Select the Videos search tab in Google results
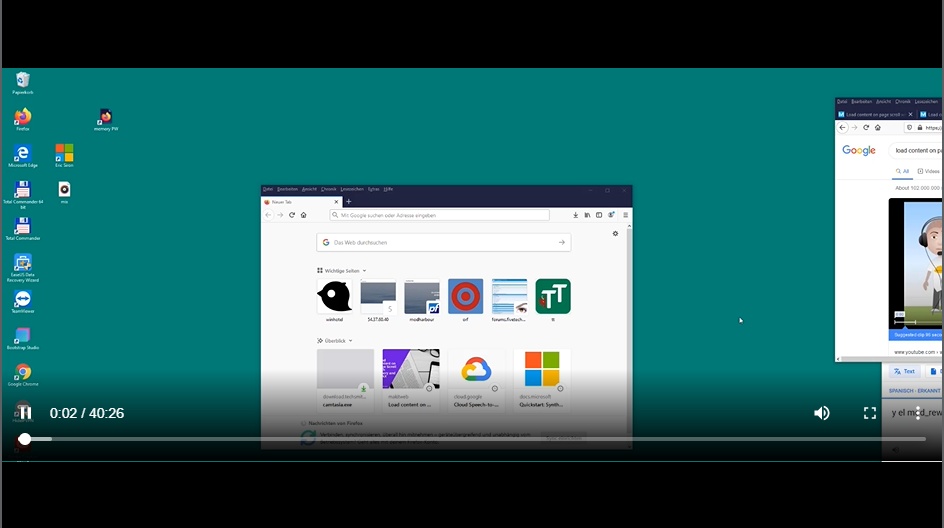Image resolution: width=944 pixels, height=528 pixels. (x=928, y=172)
